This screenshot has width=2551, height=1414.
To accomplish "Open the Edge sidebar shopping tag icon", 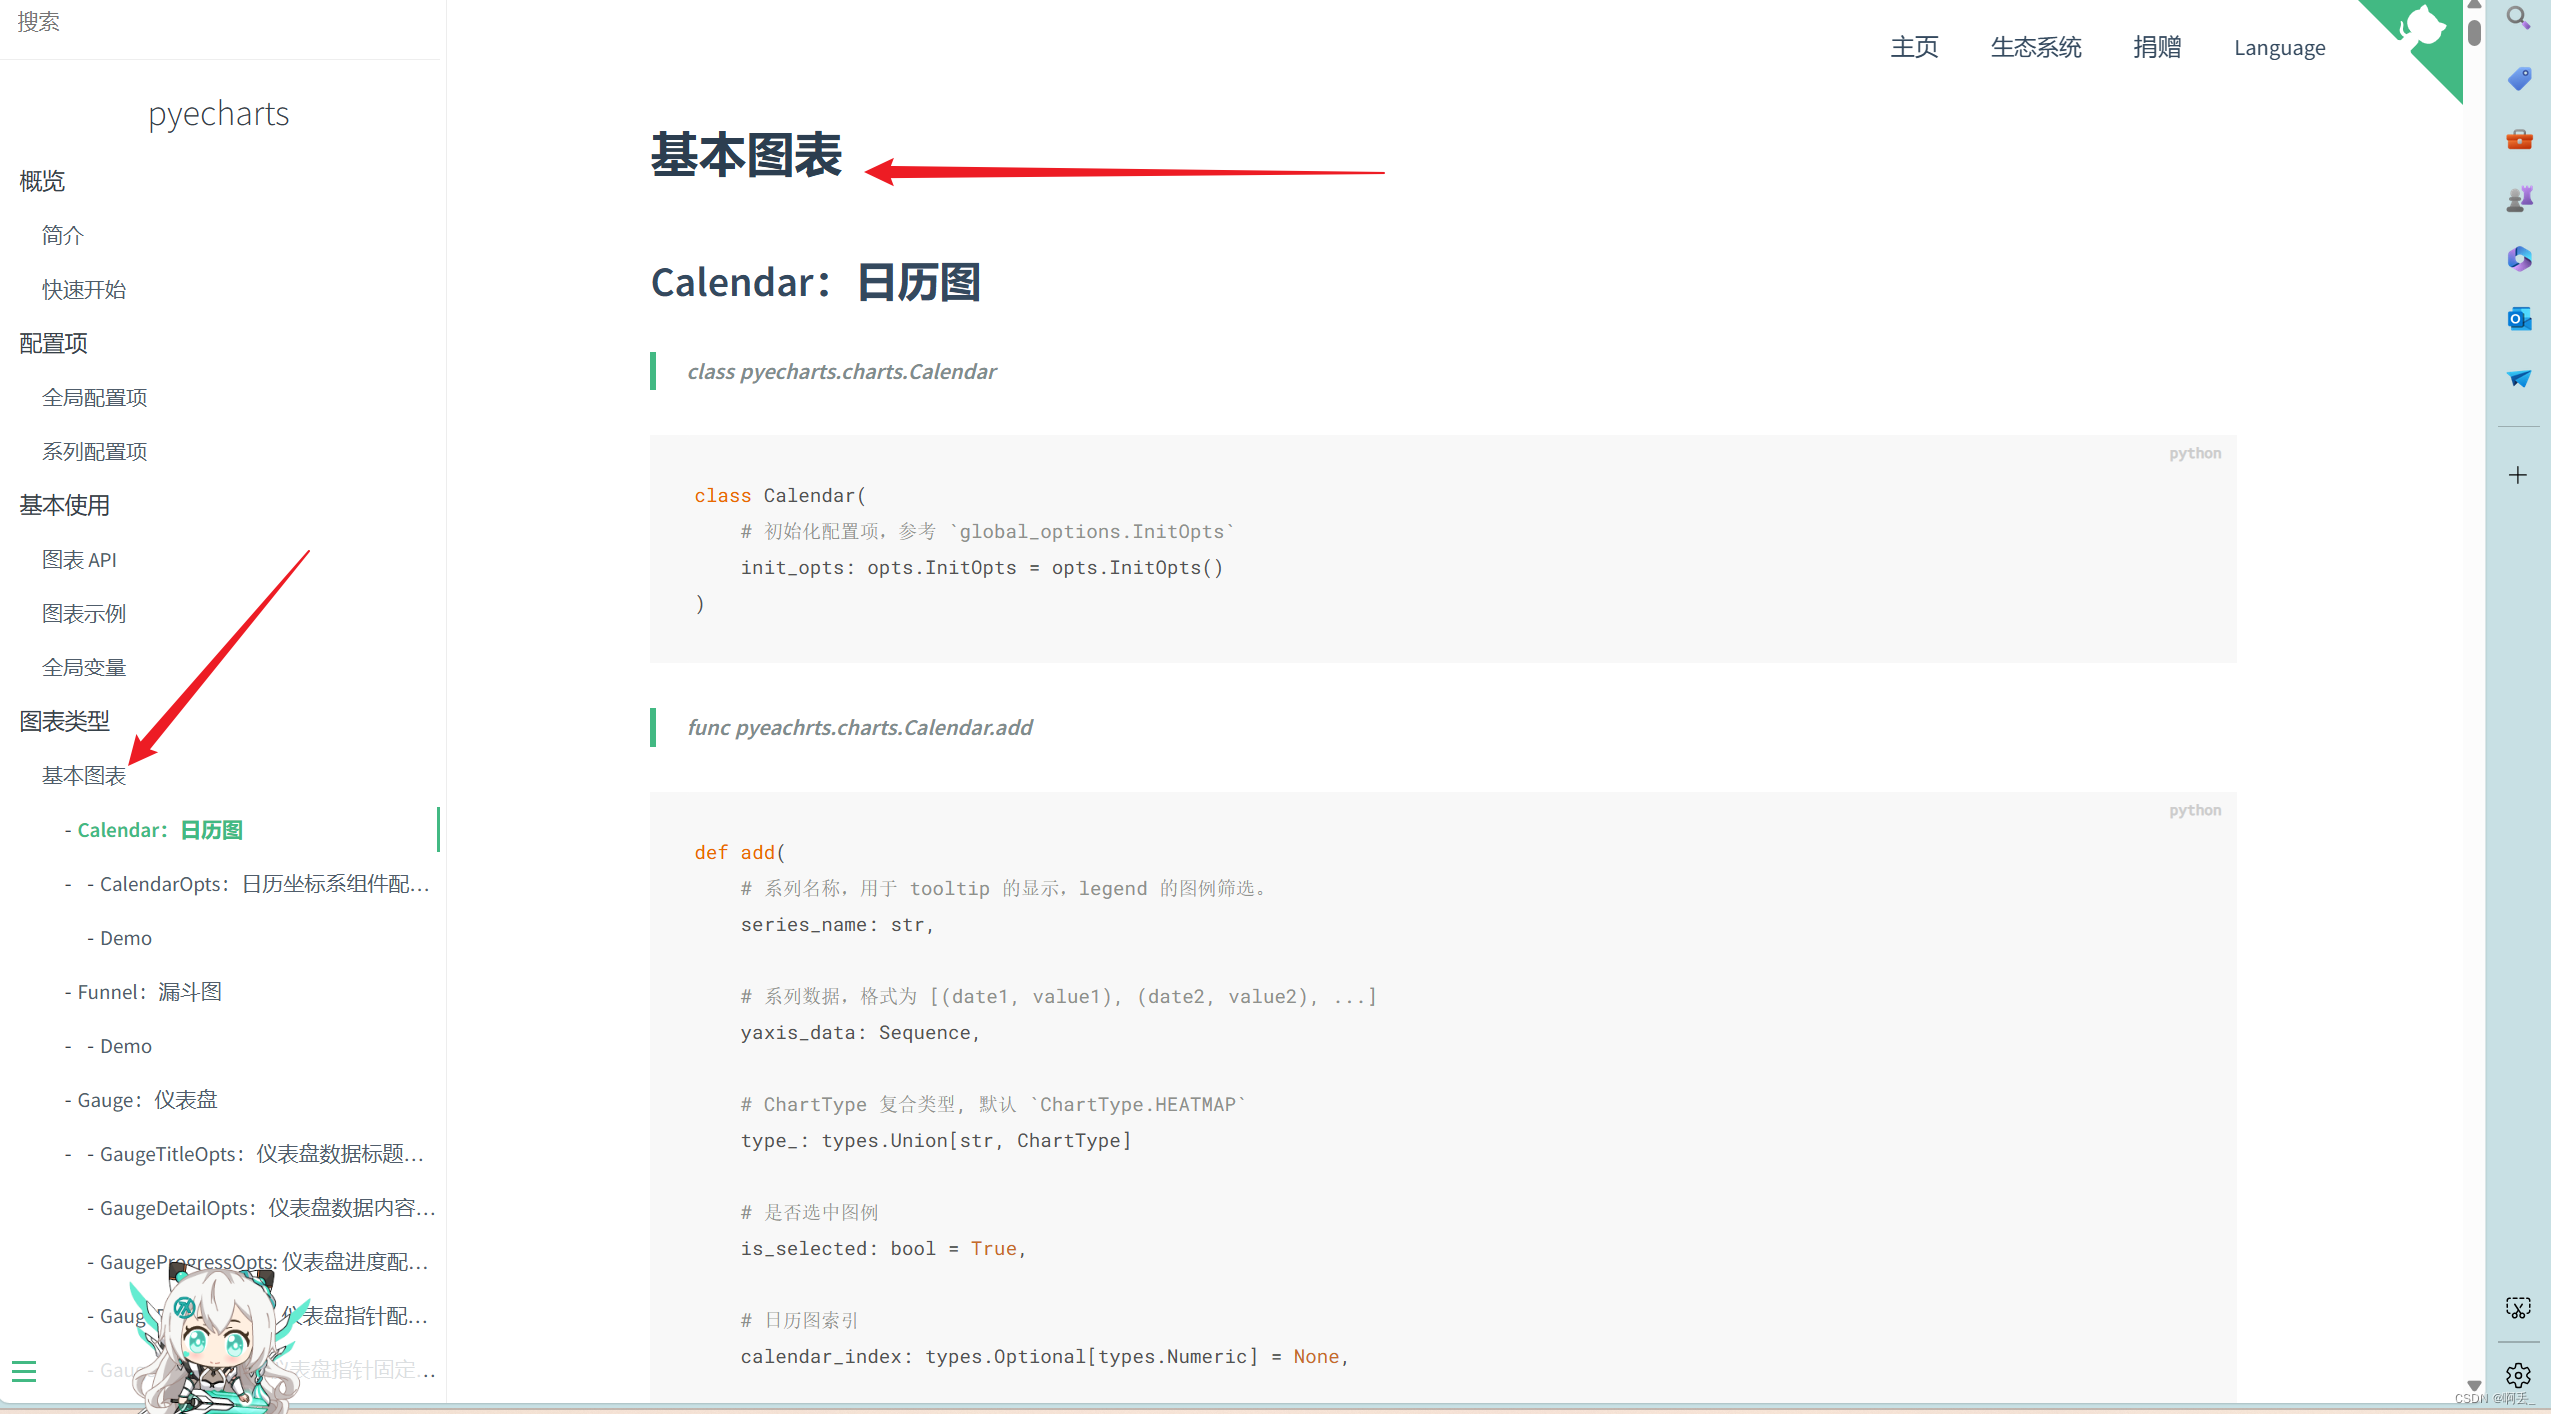I will coord(2518,78).
